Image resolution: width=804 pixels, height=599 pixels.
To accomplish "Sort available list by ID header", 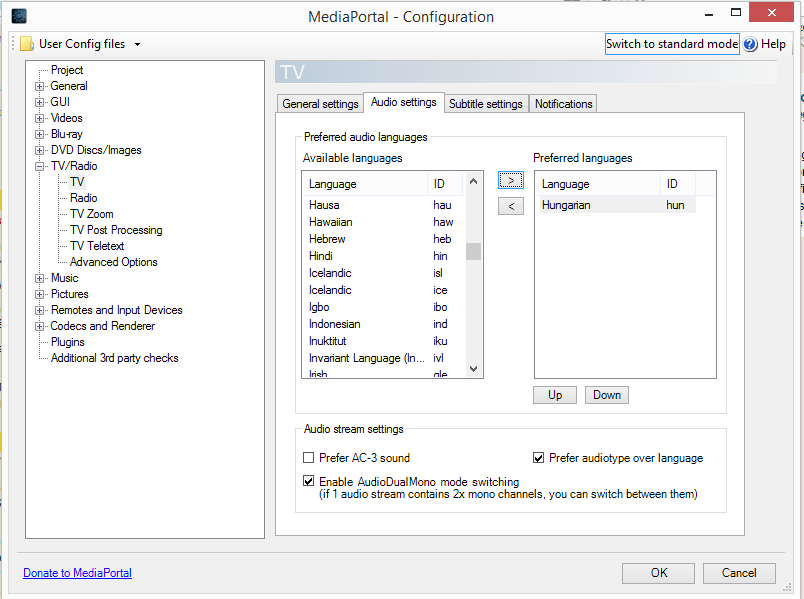I will point(446,184).
